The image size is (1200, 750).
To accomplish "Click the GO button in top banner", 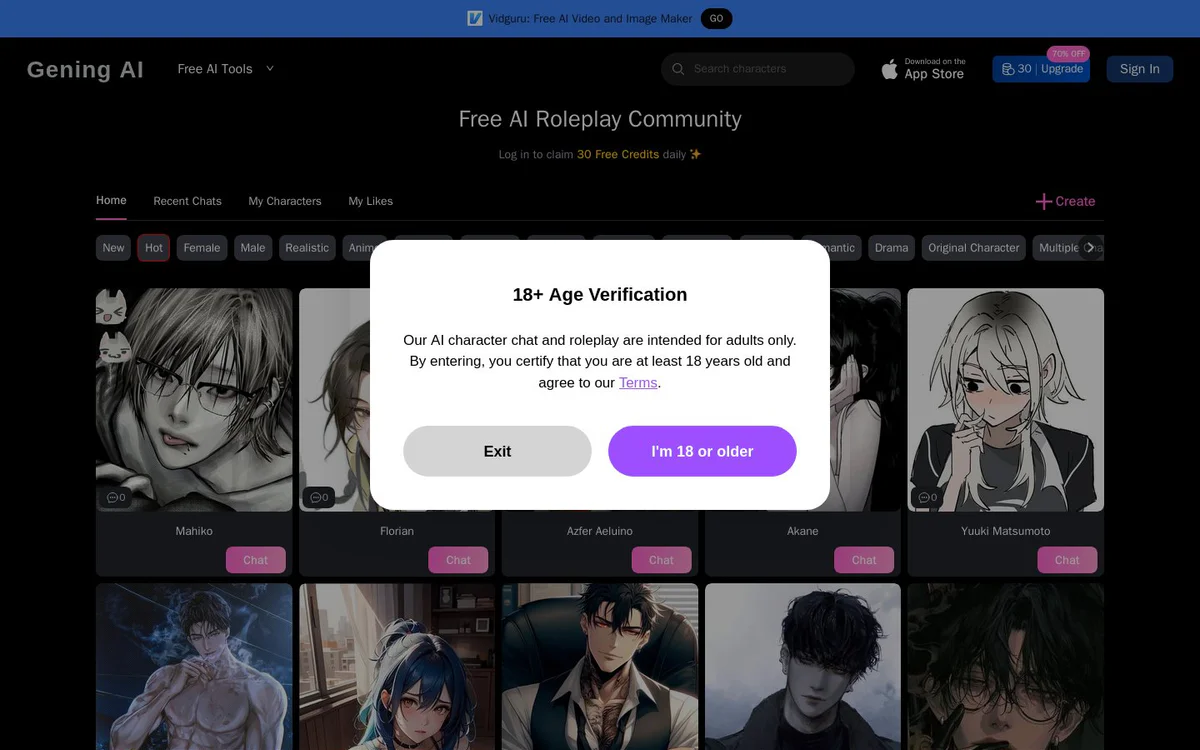I will 716,18.
